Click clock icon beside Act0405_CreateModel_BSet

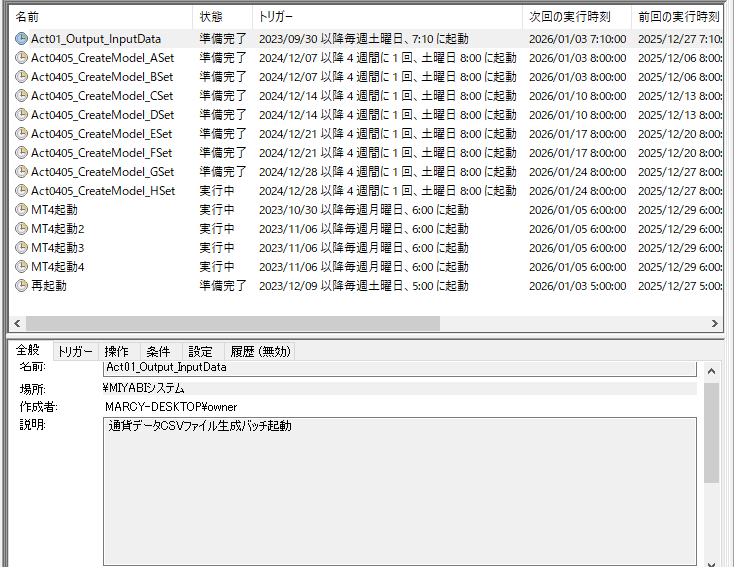coord(21,77)
